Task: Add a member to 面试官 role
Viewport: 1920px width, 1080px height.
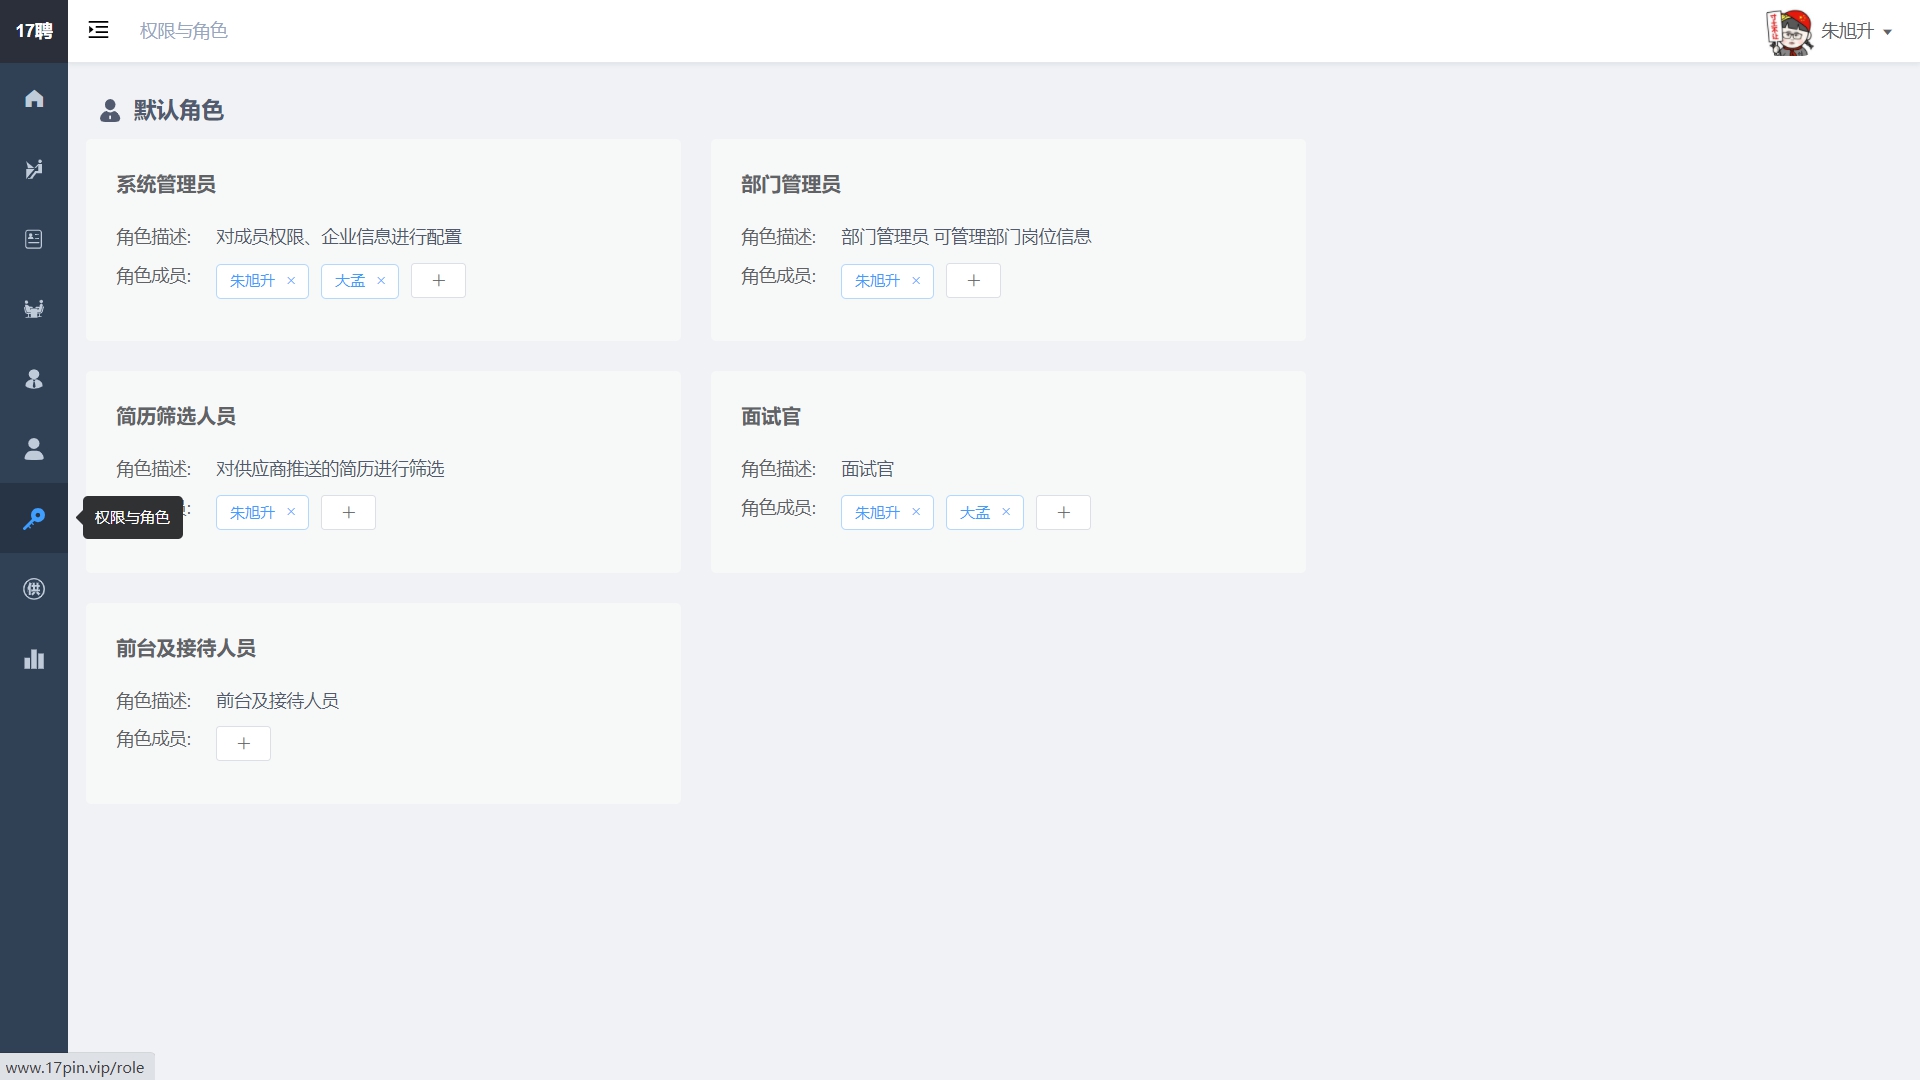Action: tap(1063, 513)
